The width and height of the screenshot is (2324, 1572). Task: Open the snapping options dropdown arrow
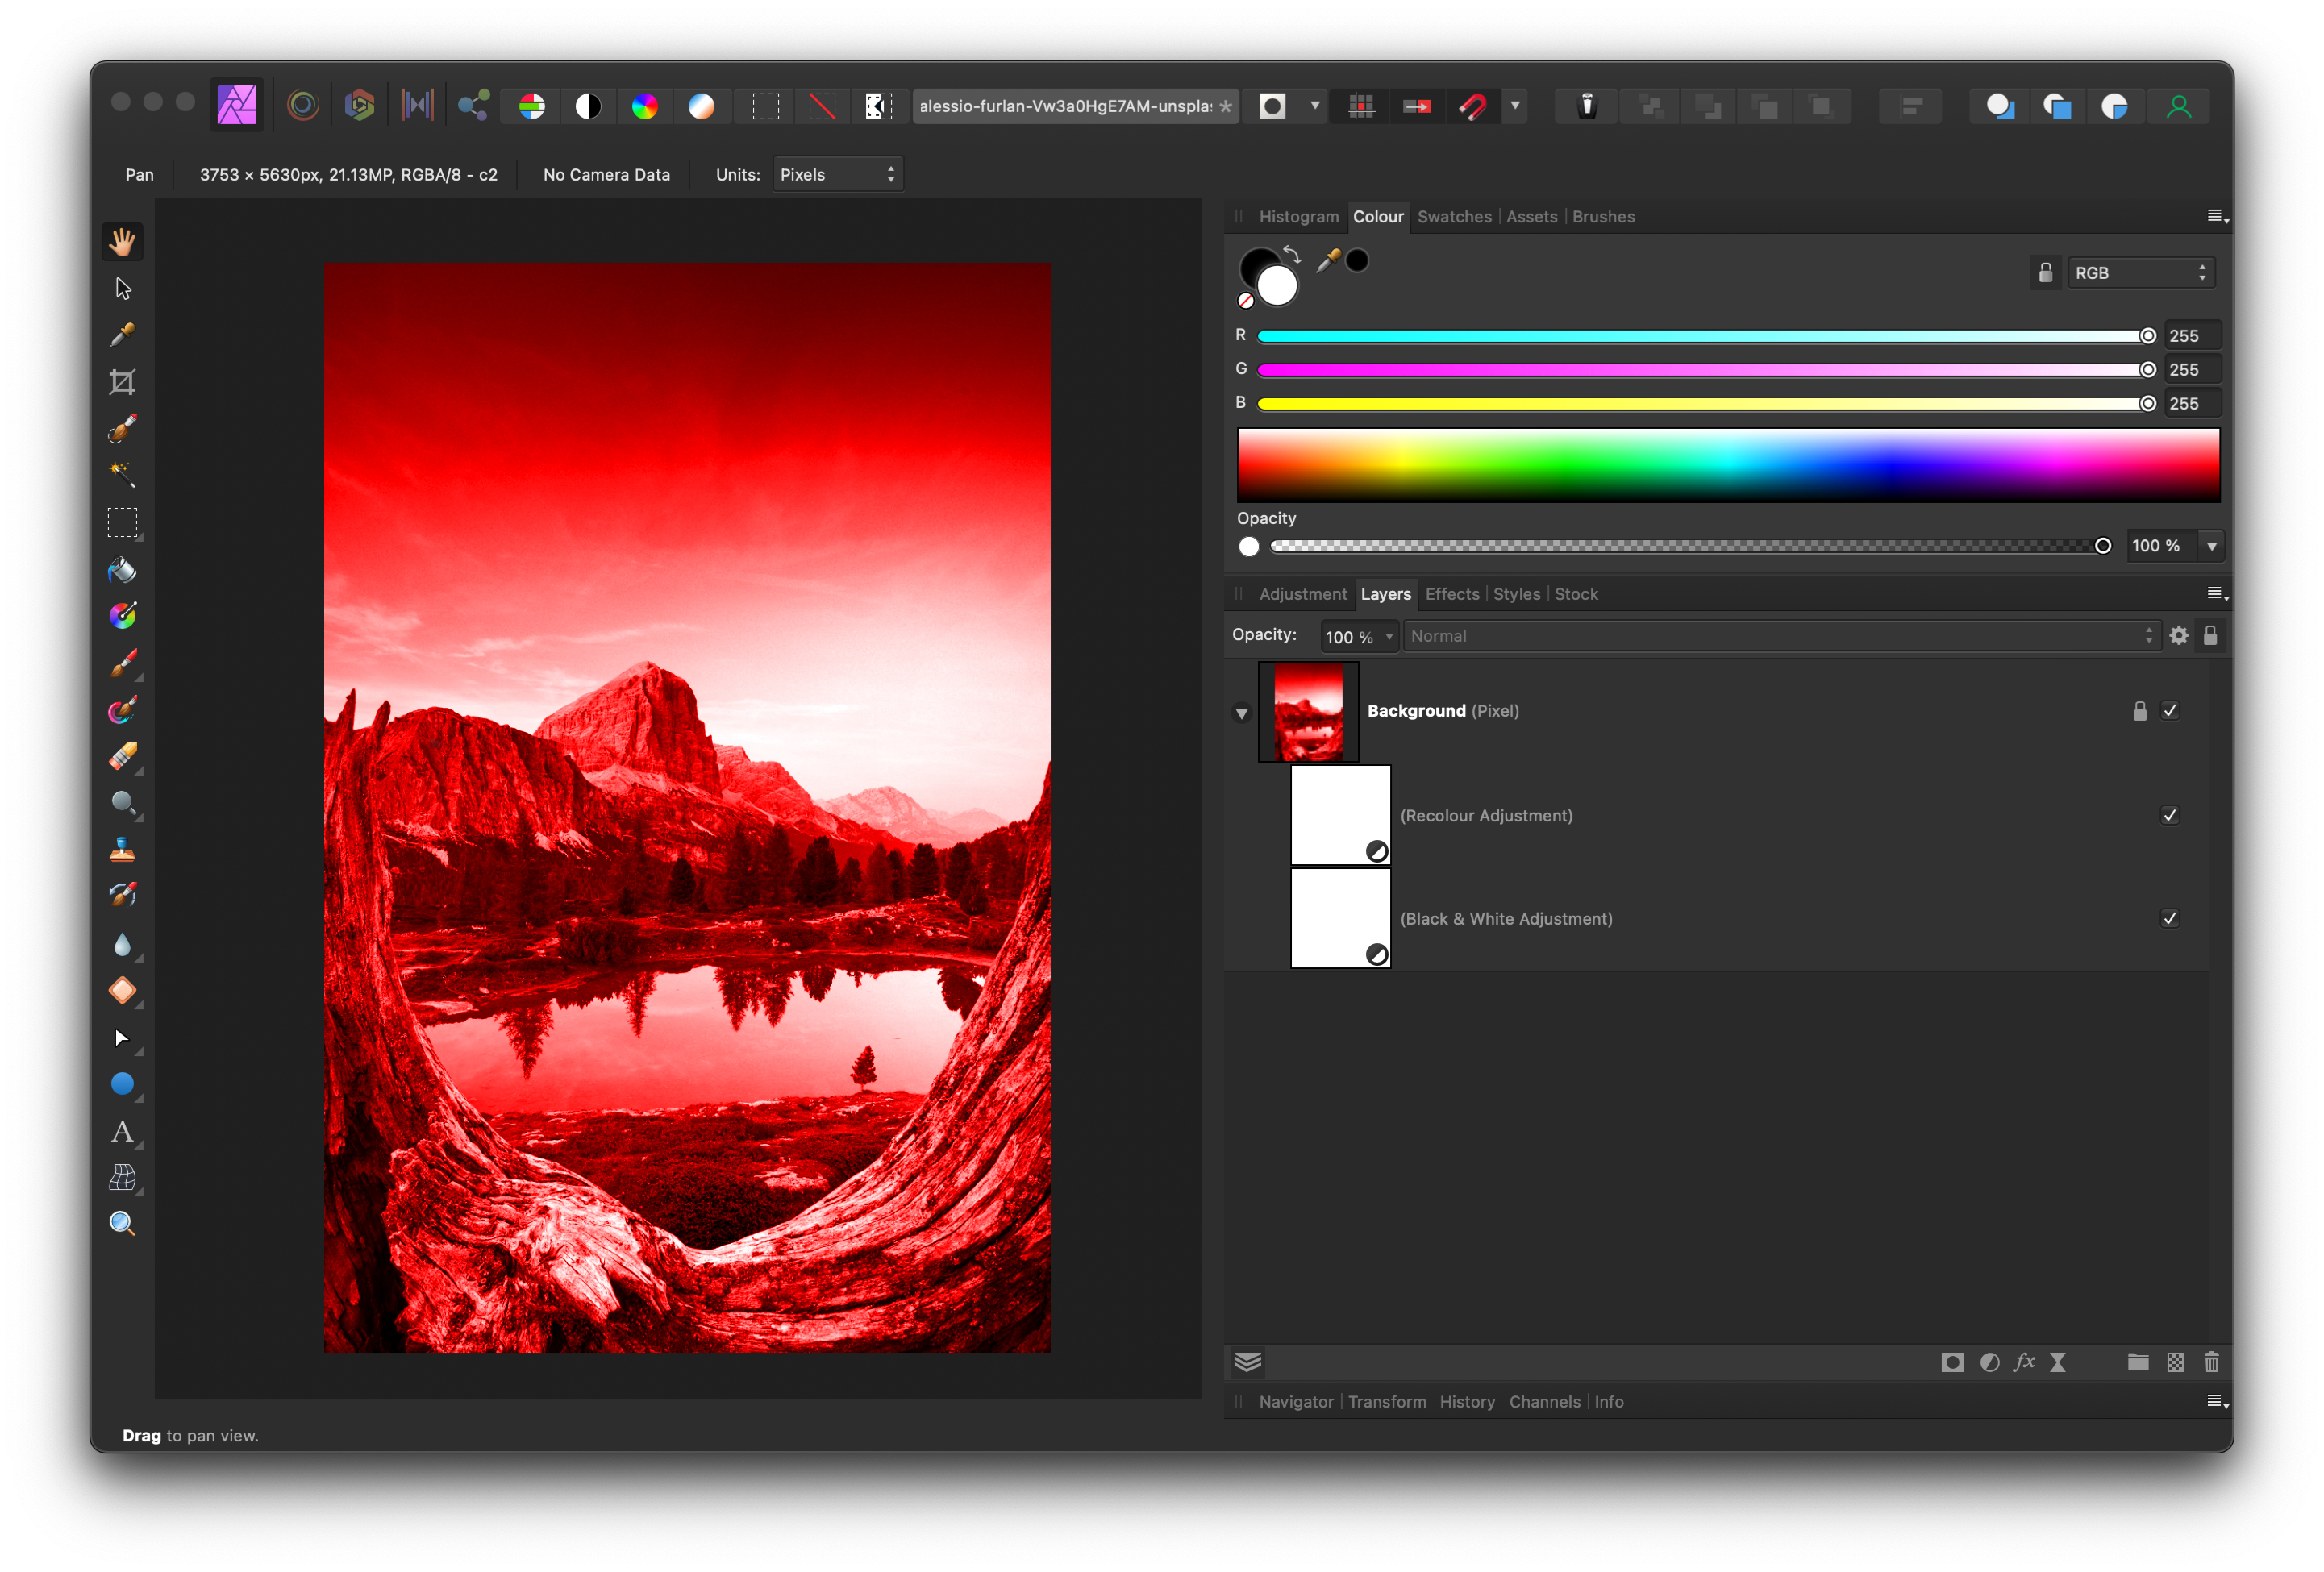[x=1515, y=106]
